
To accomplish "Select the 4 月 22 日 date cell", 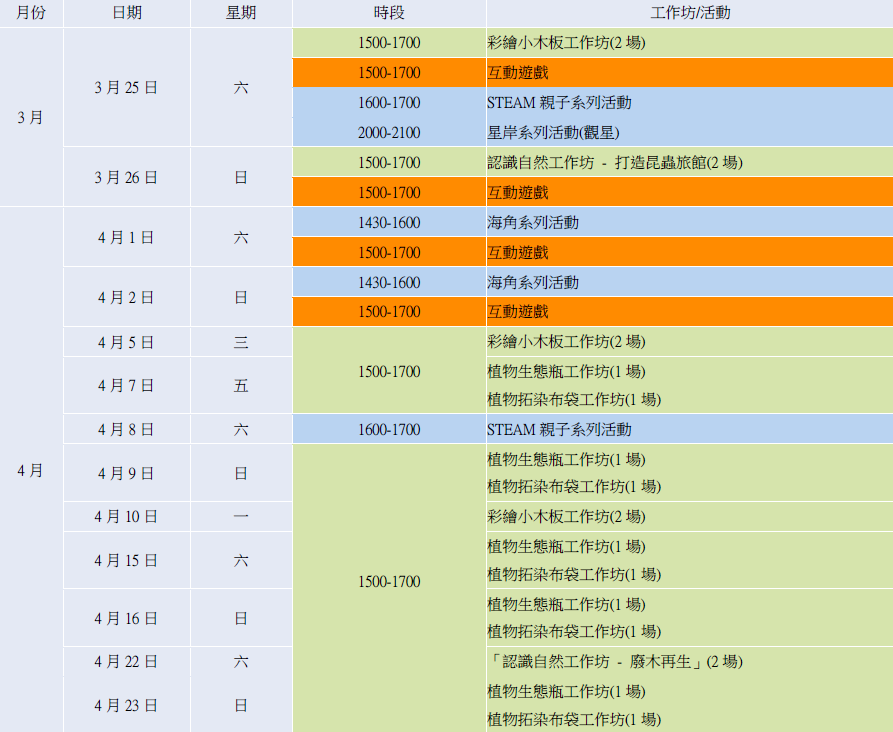I will (x=126, y=661).
